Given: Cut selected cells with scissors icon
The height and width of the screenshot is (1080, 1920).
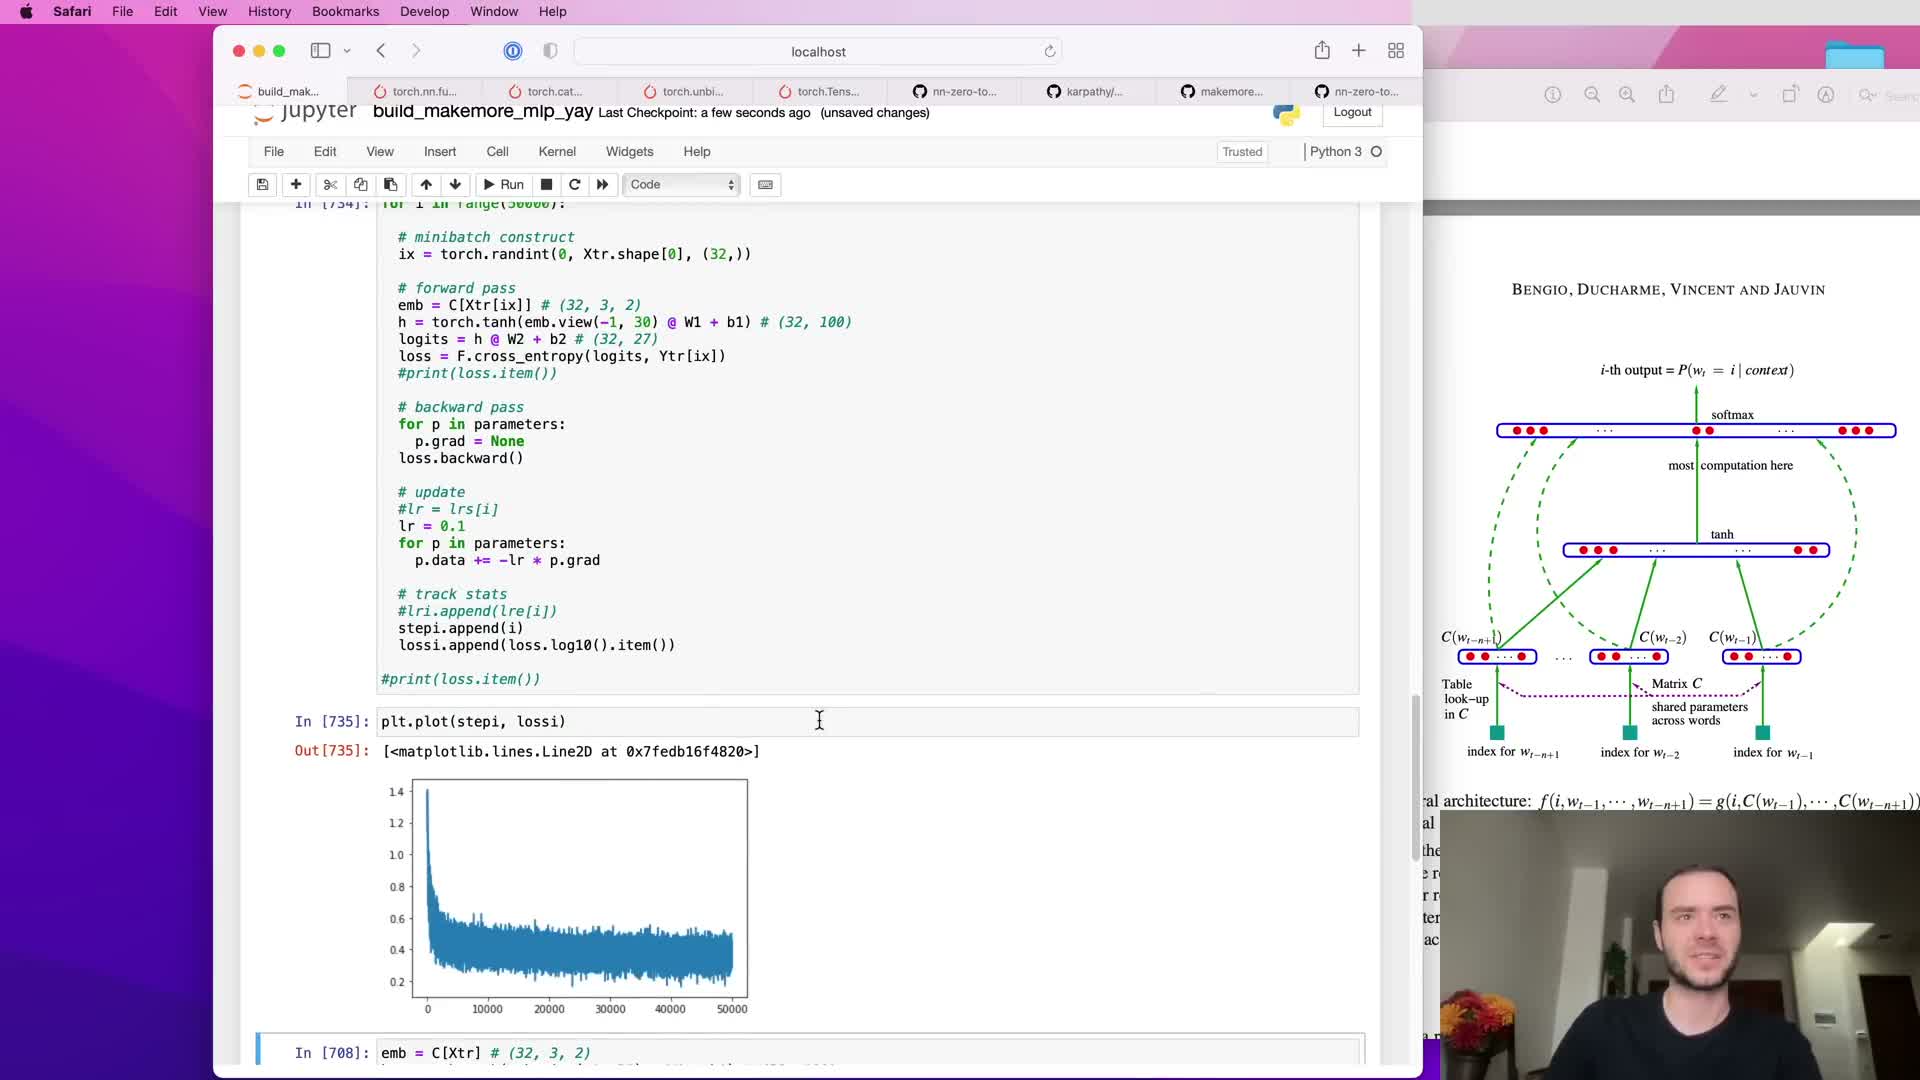Looking at the screenshot, I should tap(330, 185).
